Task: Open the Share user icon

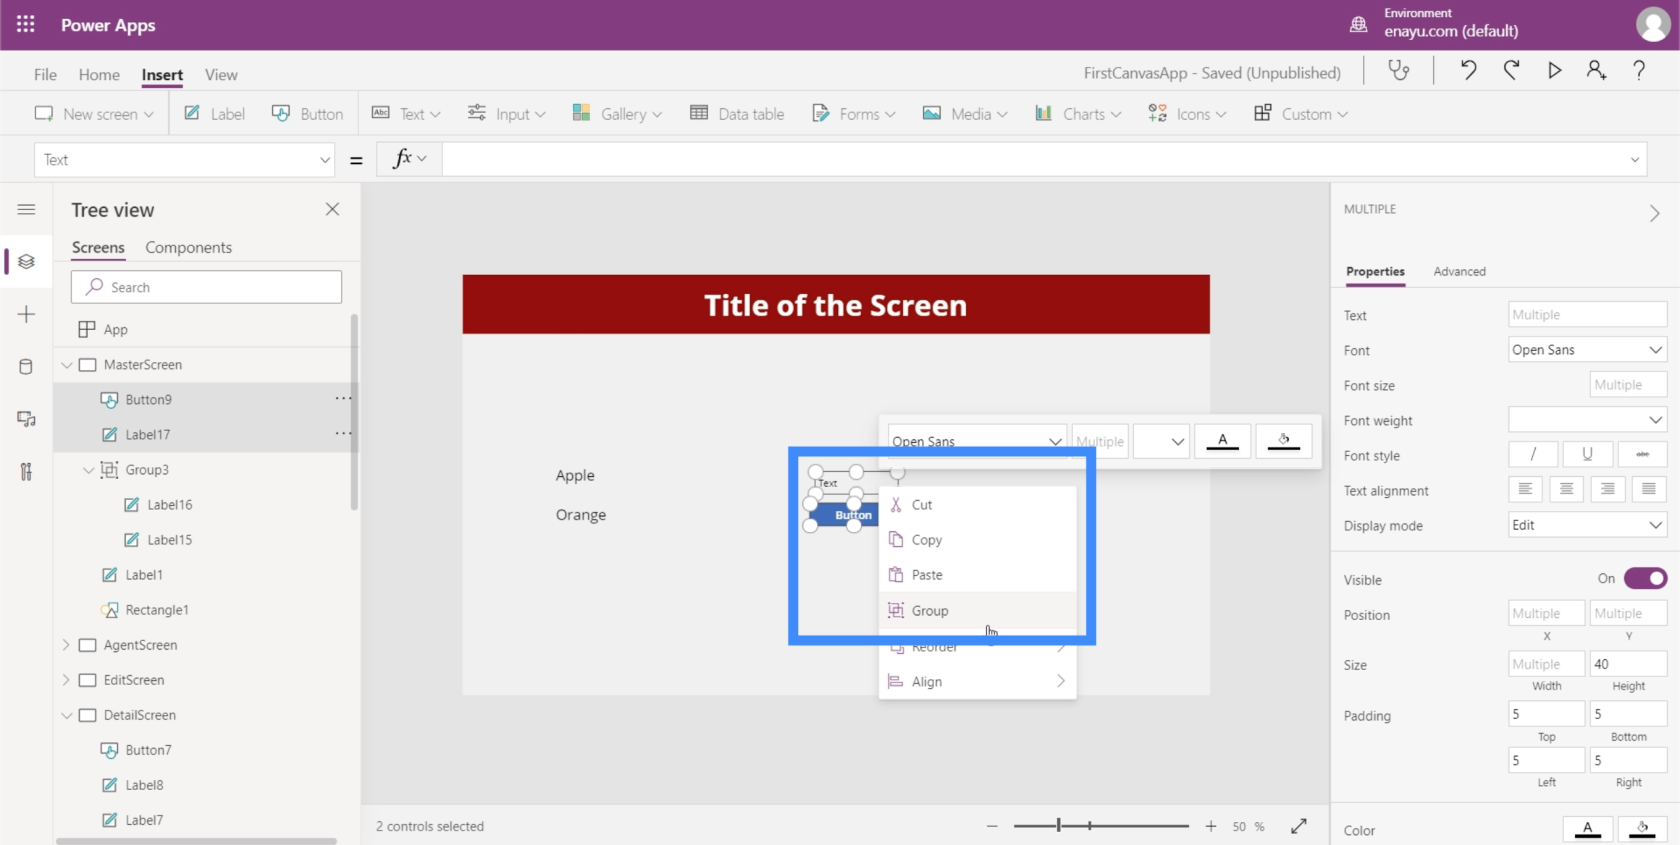Action: click(1596, 70)
